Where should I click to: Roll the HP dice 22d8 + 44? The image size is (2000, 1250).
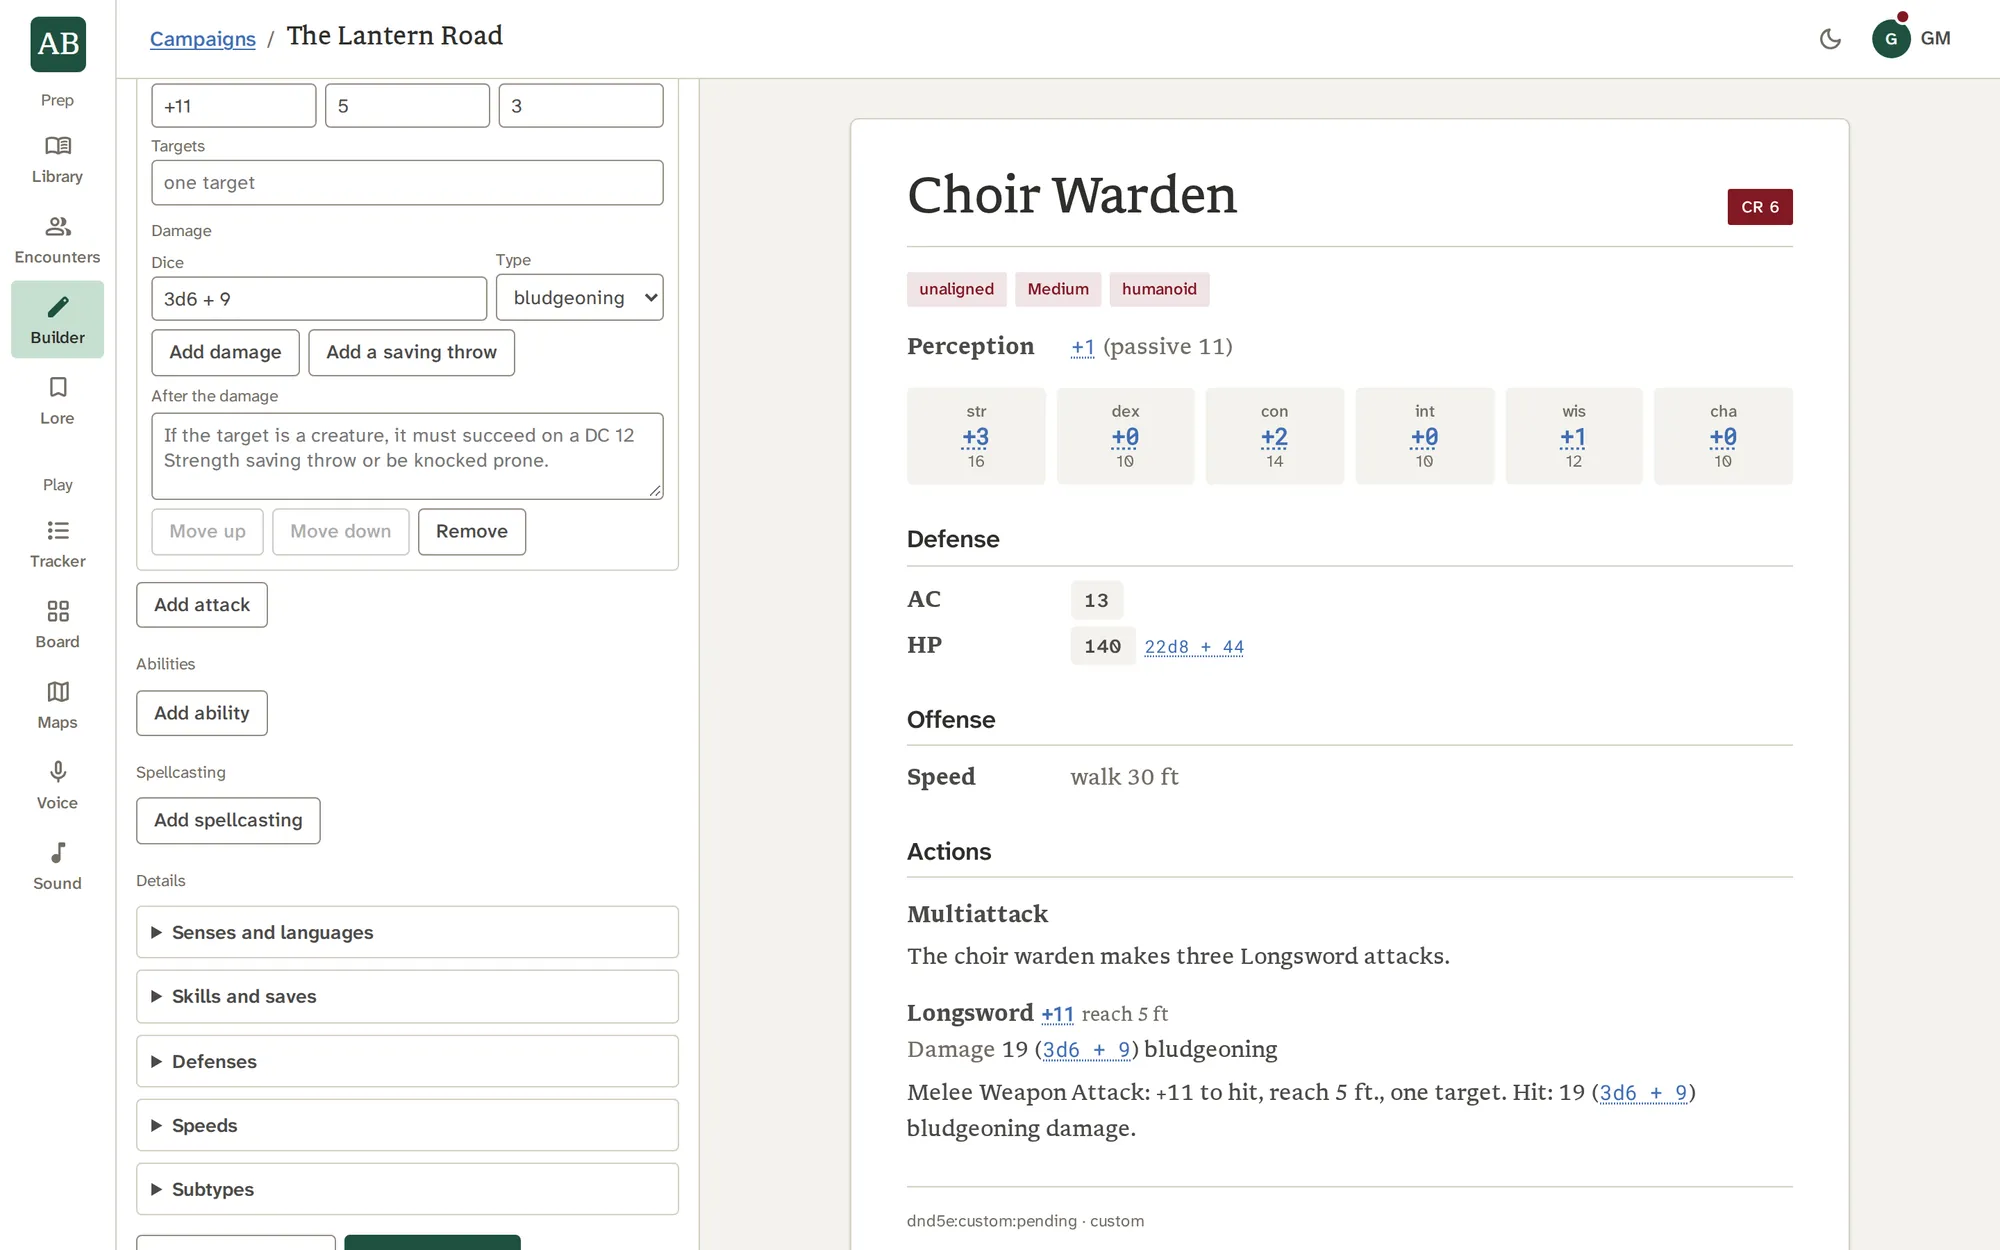1194,647
